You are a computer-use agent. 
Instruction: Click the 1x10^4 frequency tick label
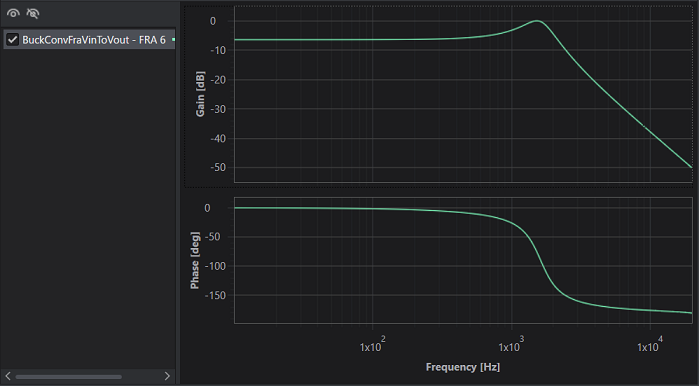tap(650, 345)
